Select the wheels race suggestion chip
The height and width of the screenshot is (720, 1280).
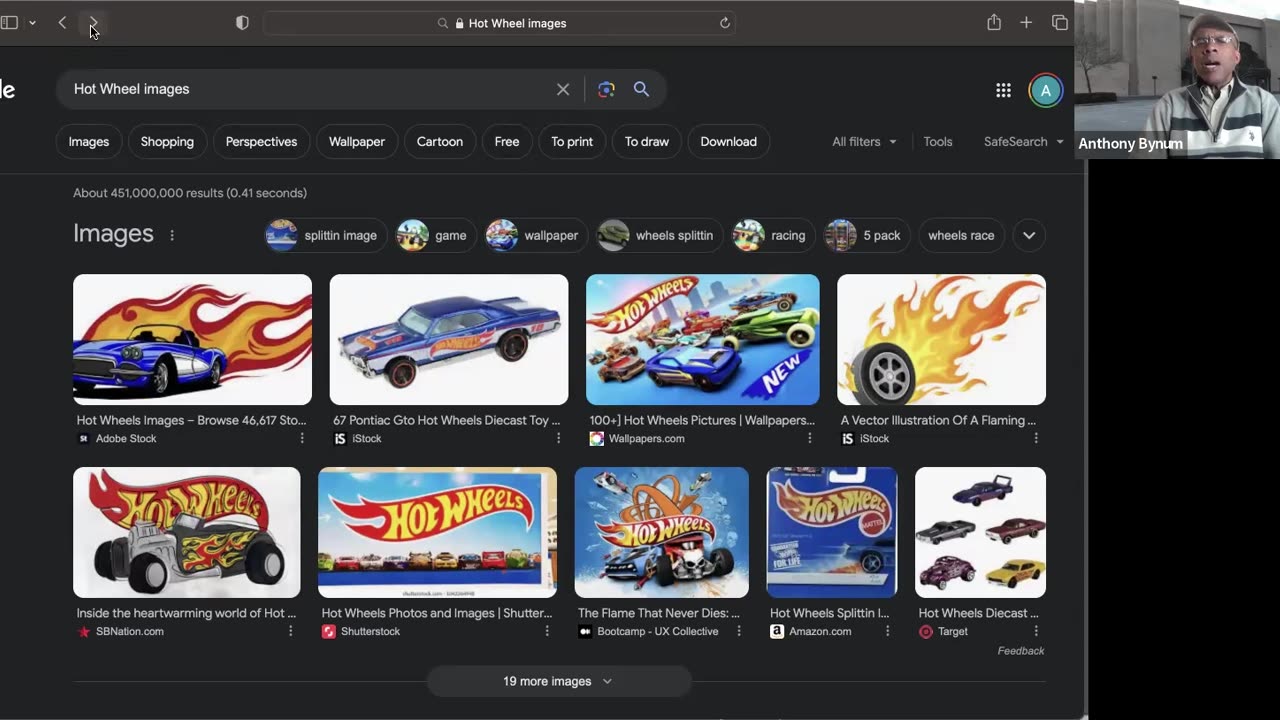(x=961, y=235)
